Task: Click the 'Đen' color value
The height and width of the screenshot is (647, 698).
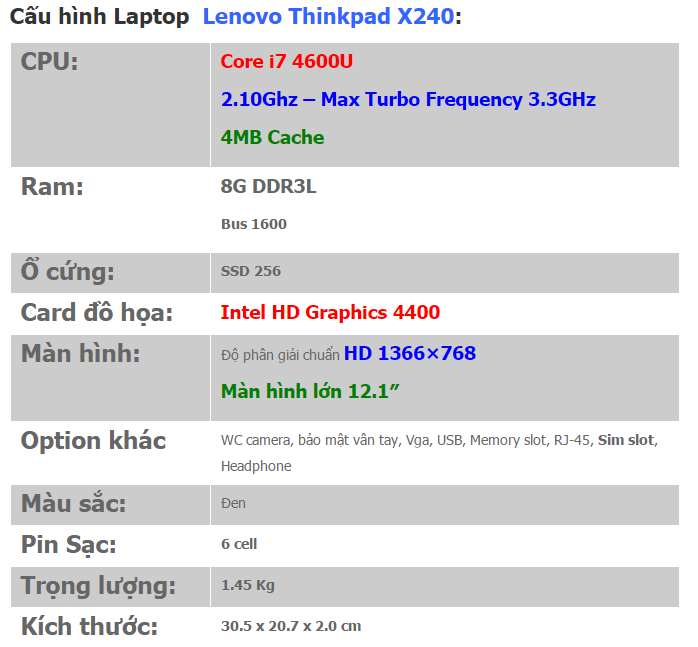Action: point(233,503)
